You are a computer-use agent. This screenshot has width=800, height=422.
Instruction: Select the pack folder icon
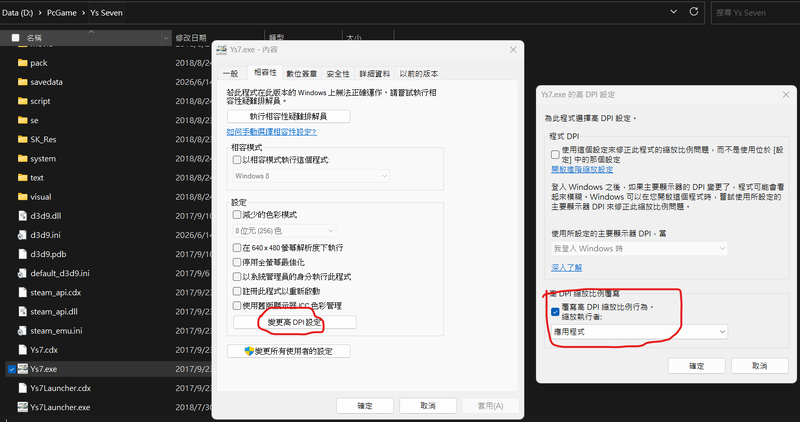click(22, 63)
